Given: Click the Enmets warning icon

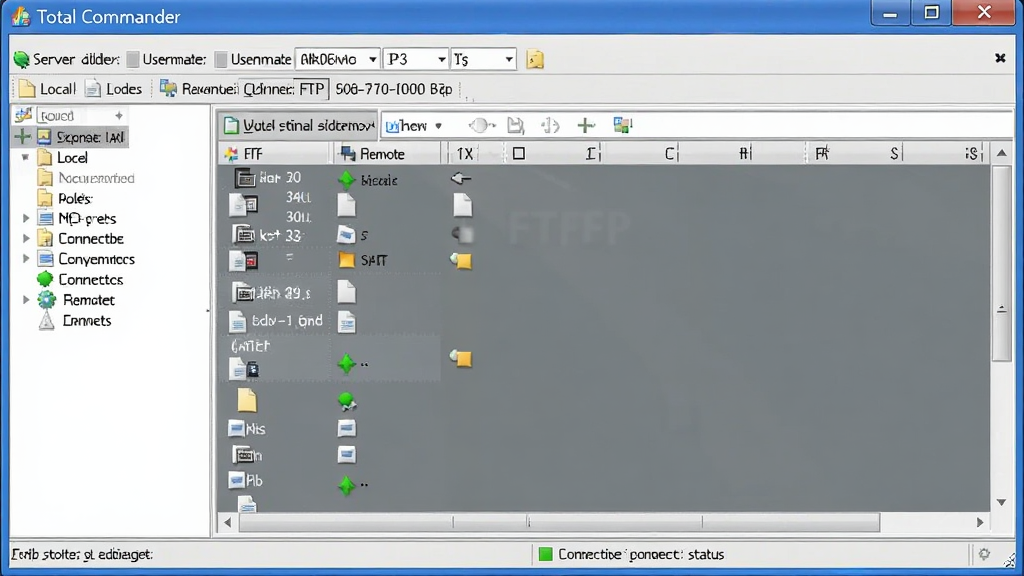Looking at the screenshot, I should coord(46,321).
